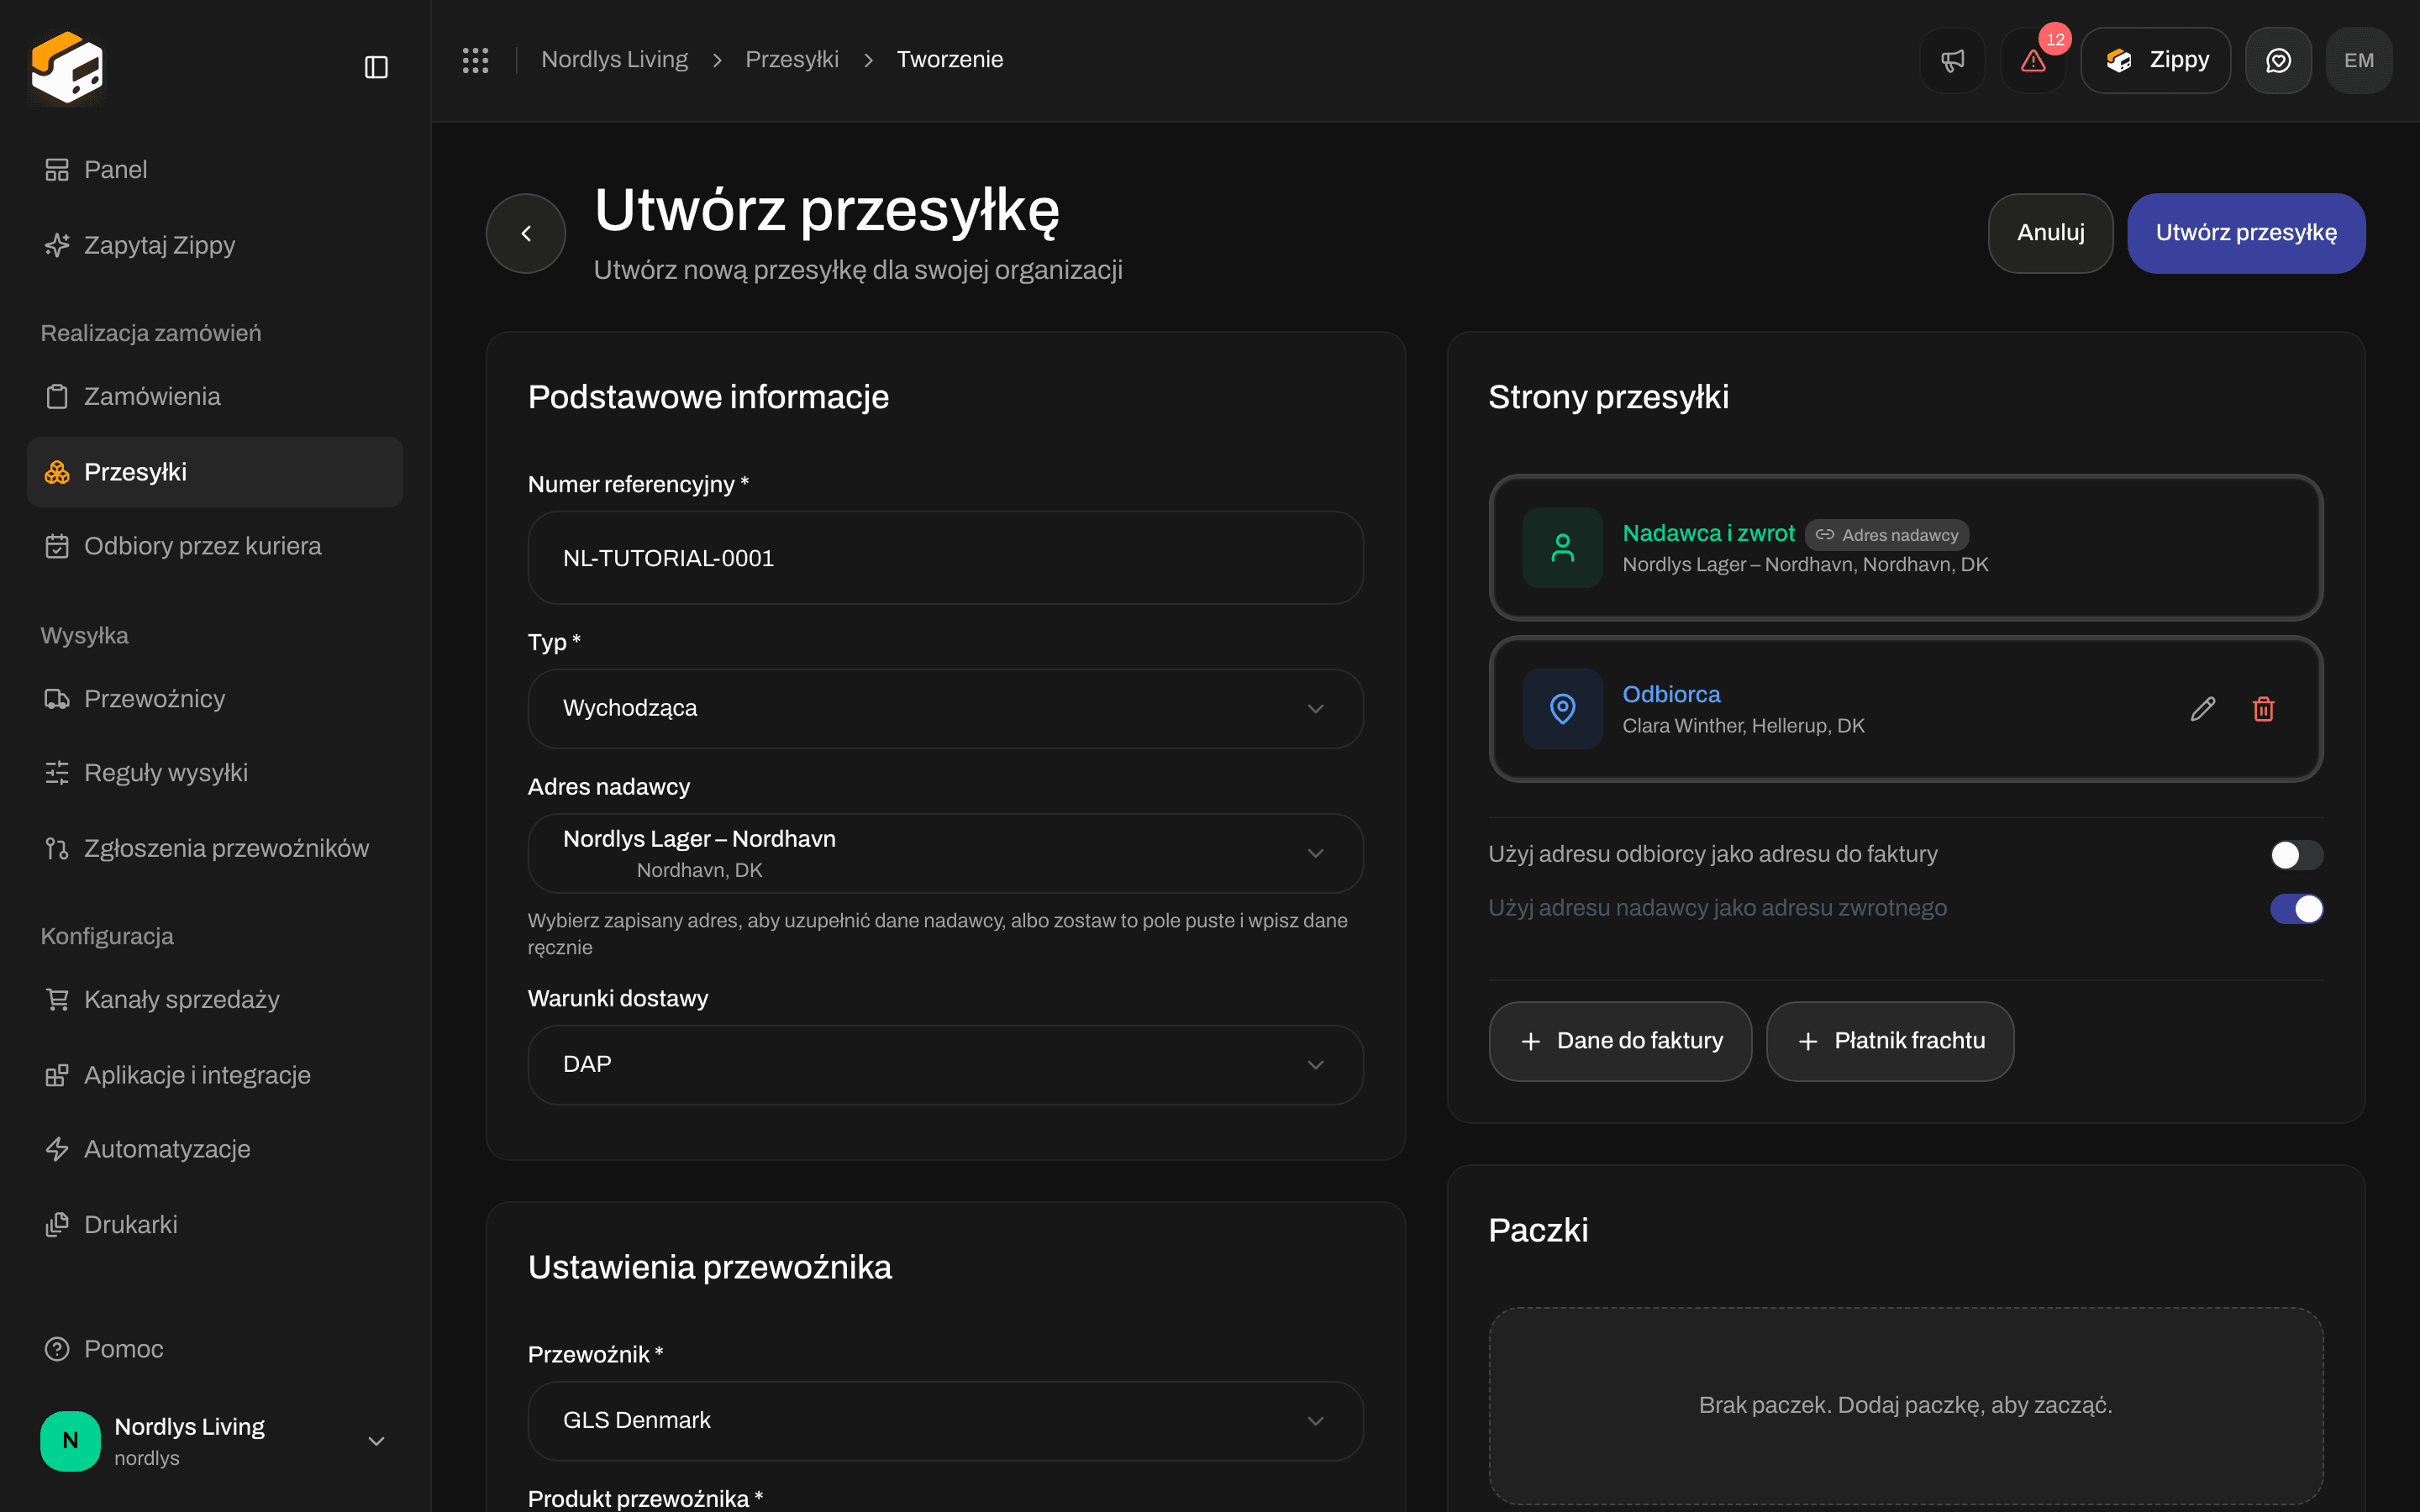Click the blue Utwórz przesyłkę button
Screen dimensions: 2420x1512
2246,233
